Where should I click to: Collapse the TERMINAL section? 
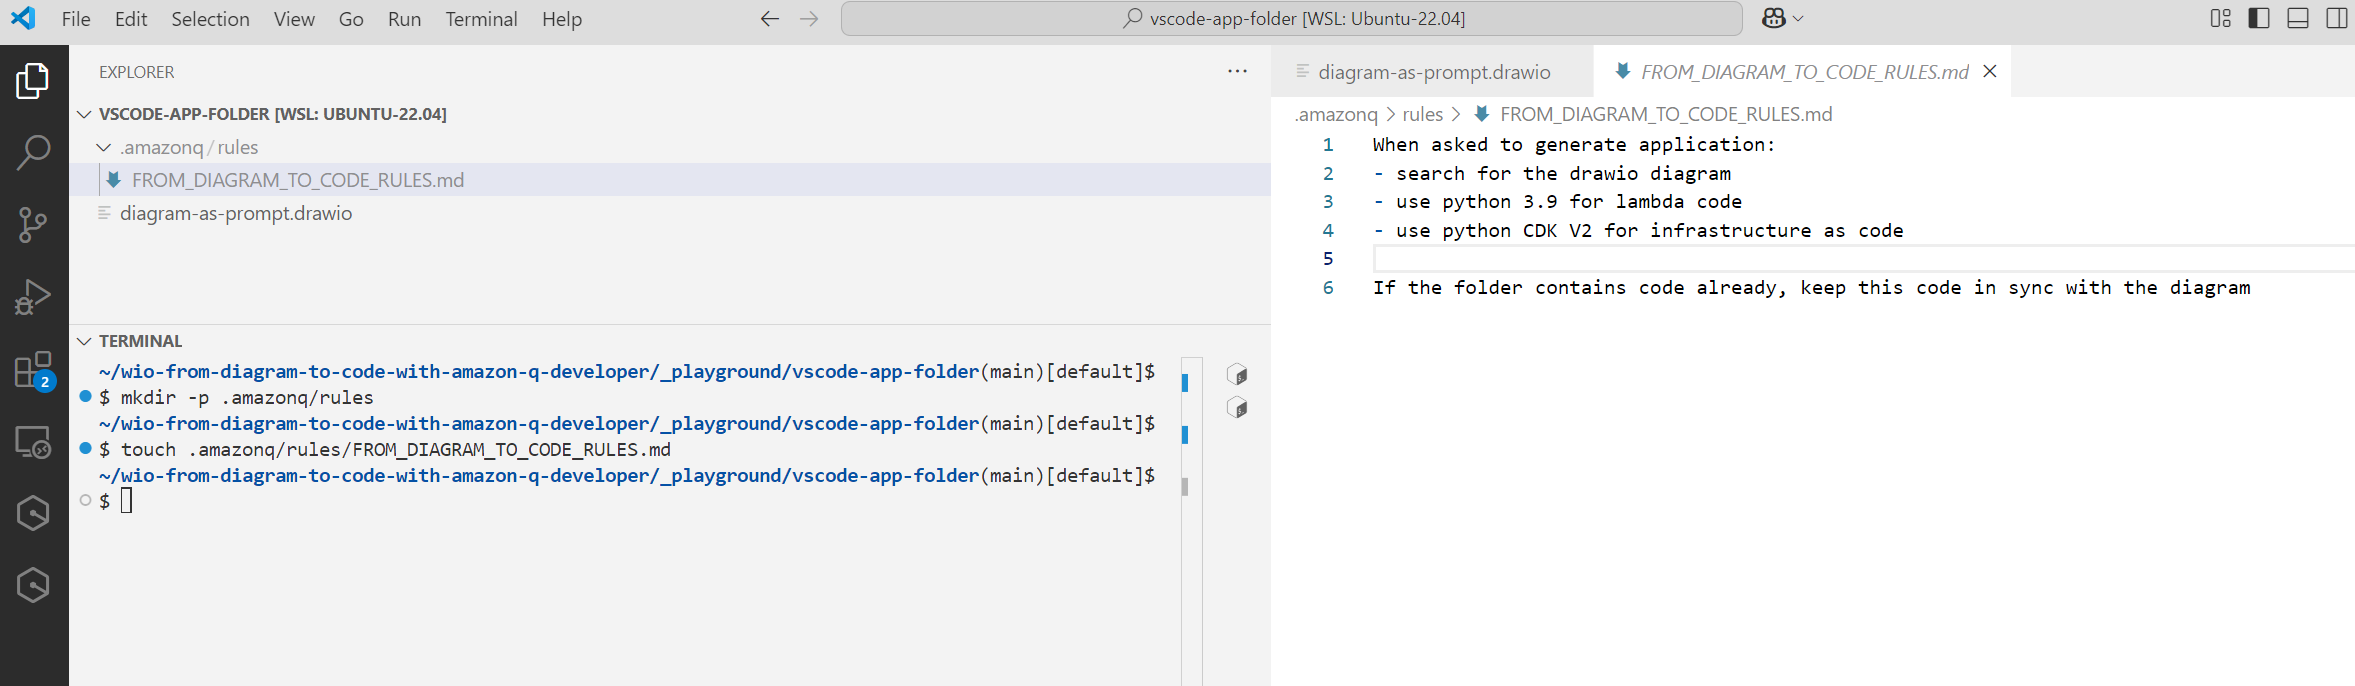tap(85, 341)
